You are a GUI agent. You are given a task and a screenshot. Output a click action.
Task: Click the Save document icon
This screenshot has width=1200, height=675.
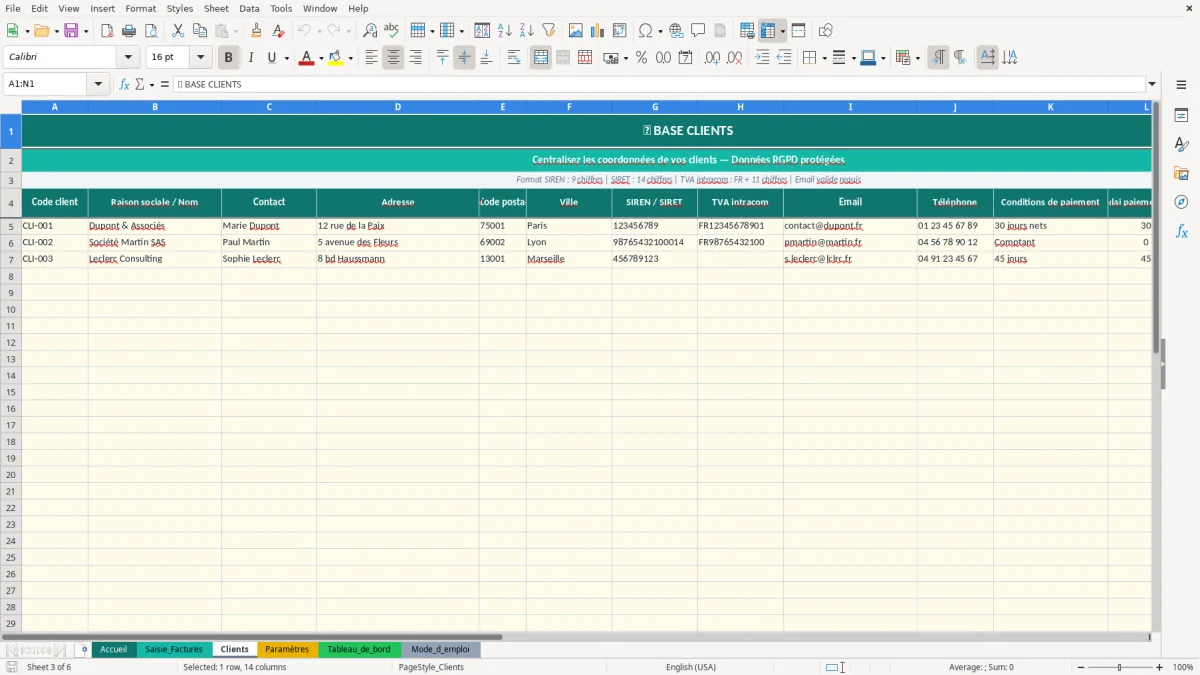tap(71, 31)
